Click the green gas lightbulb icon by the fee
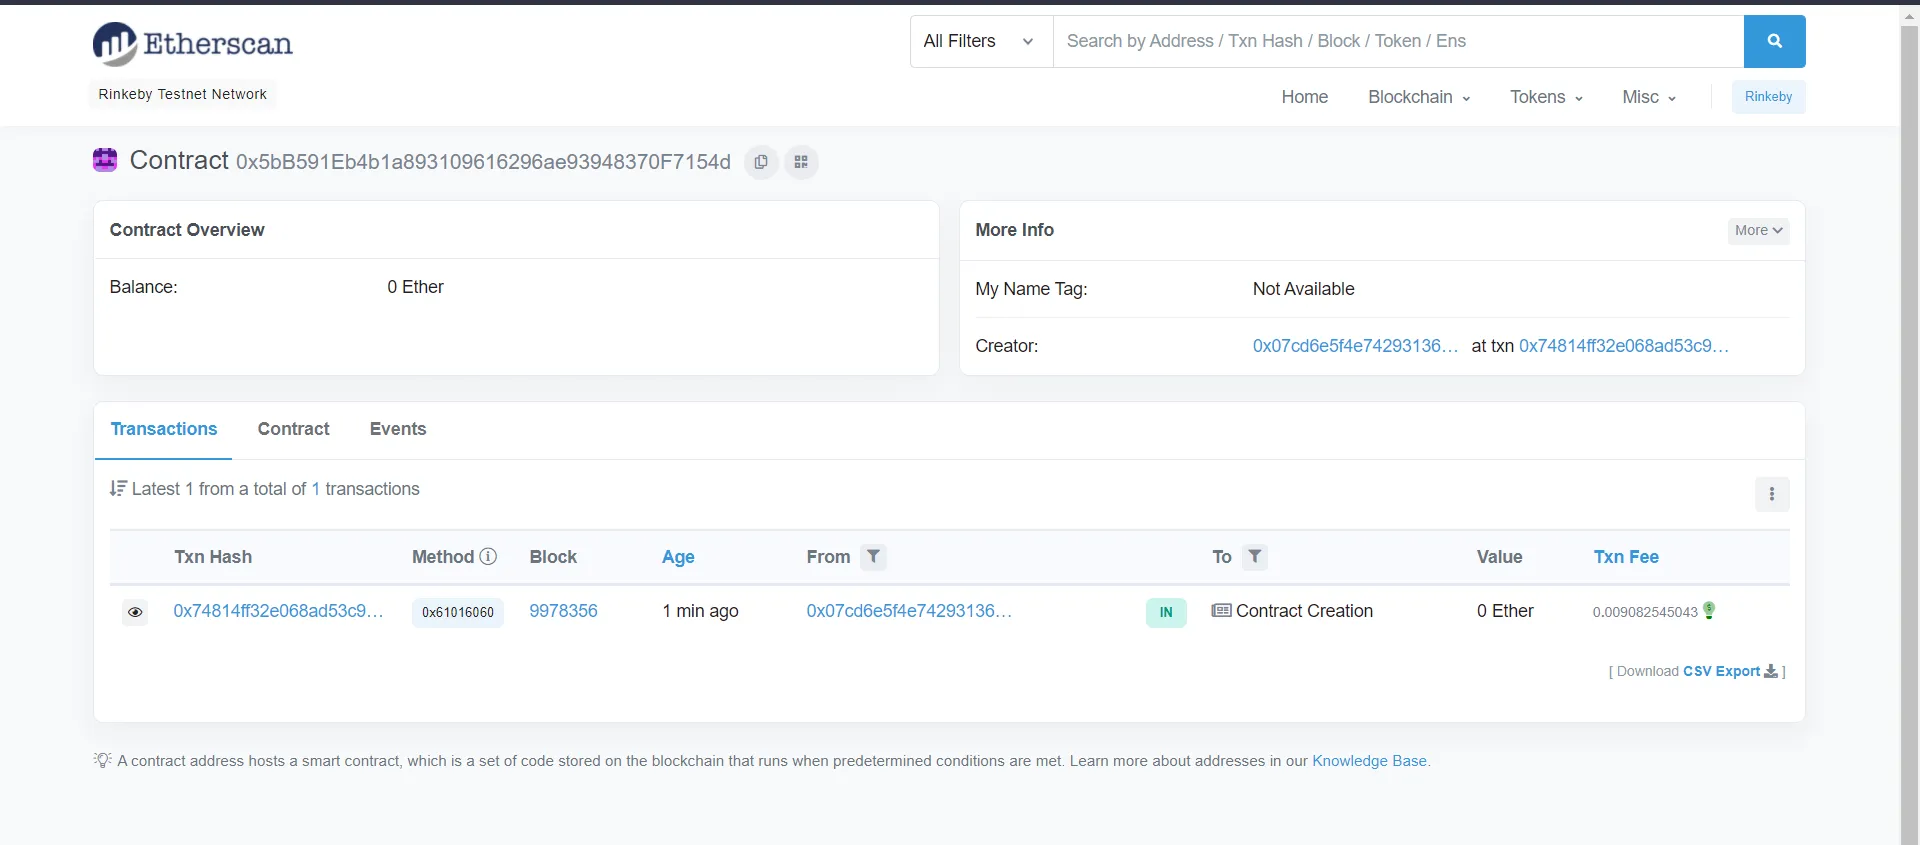1920x845 pixels. click(x=1709, y=610)
